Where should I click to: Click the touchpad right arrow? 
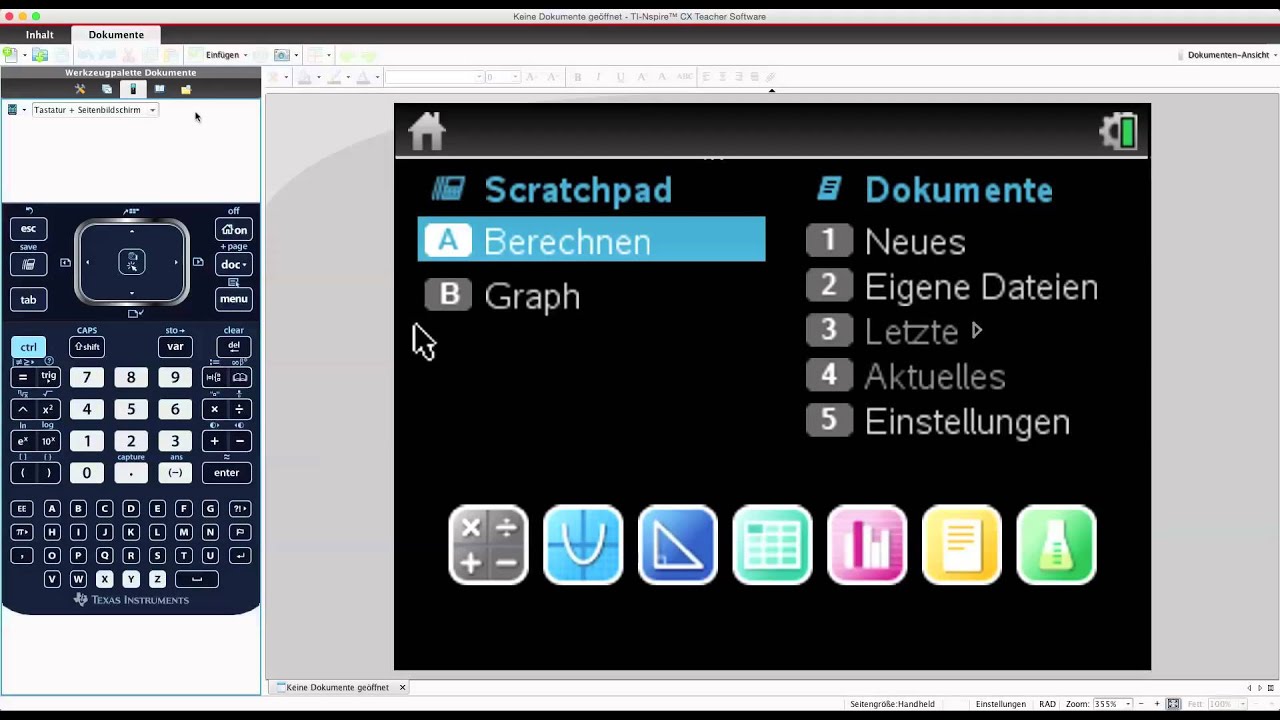tap(176, 262)
